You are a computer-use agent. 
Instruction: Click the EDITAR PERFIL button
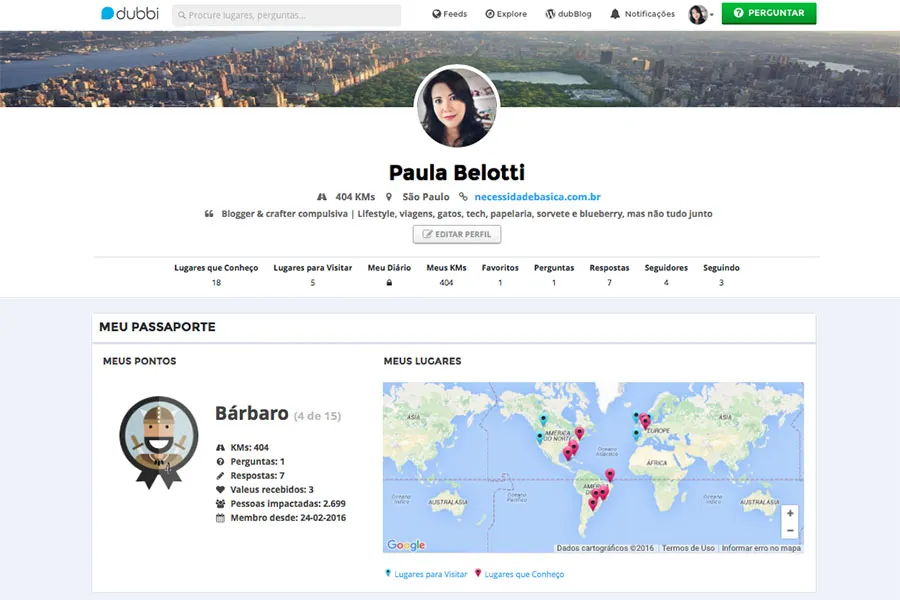(x=457, y=234)
